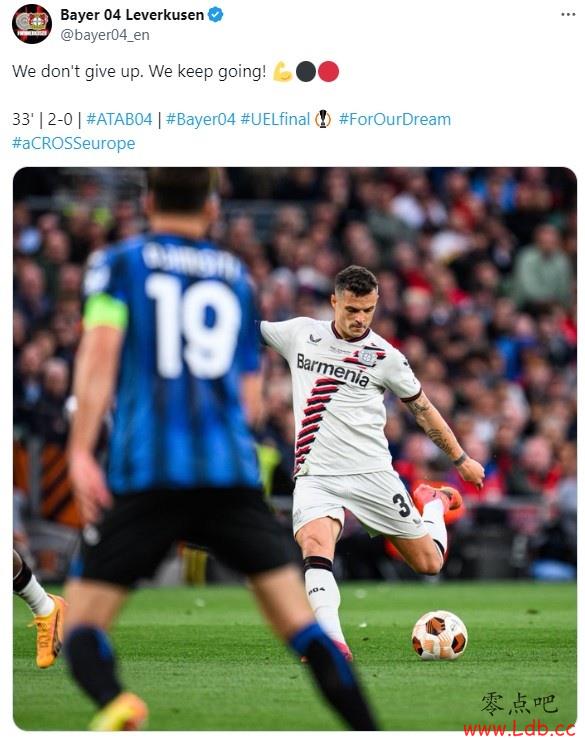585x739 pixels.
Task: Open the @bayer04_en handle link
Action: pos(105,35)
